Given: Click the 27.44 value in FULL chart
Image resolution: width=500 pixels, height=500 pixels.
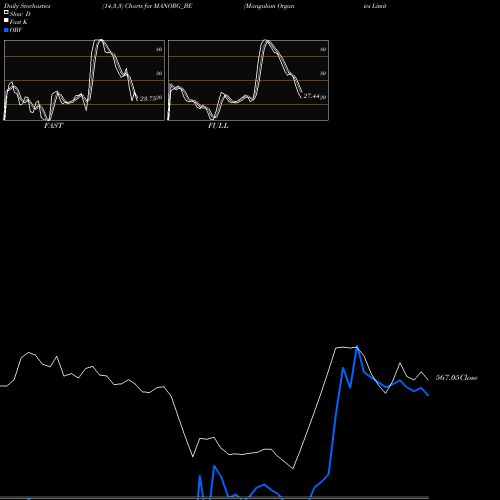Looking at the screenshot, I should [312, 96].
